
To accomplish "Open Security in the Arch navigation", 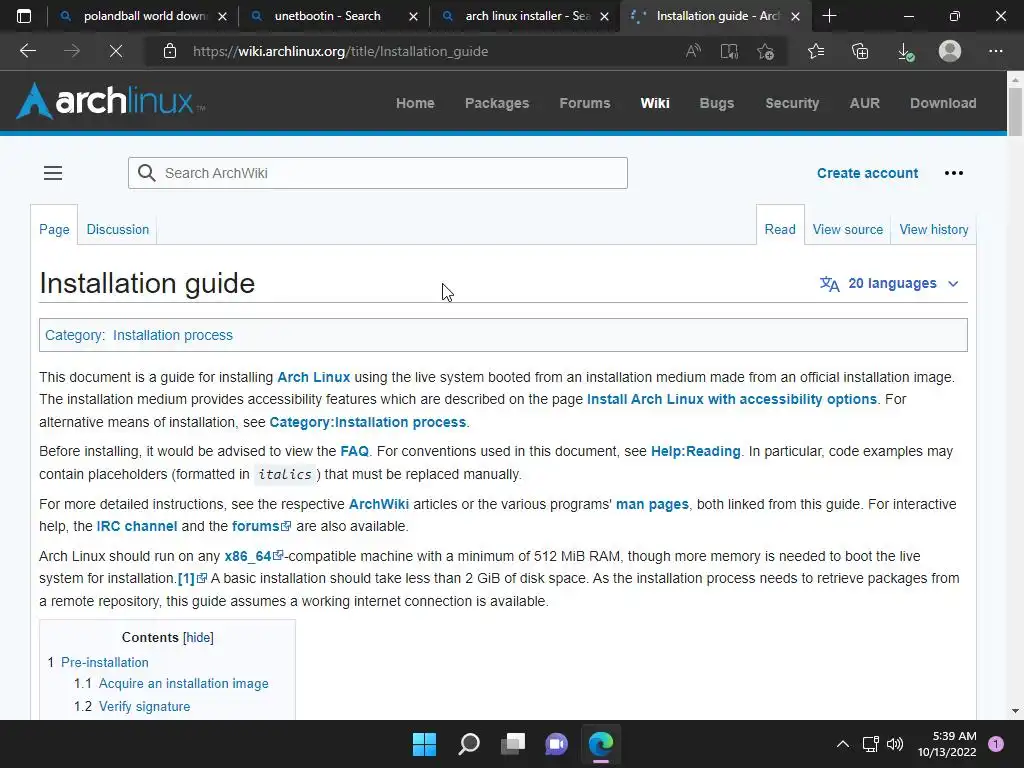I will 792,103.
